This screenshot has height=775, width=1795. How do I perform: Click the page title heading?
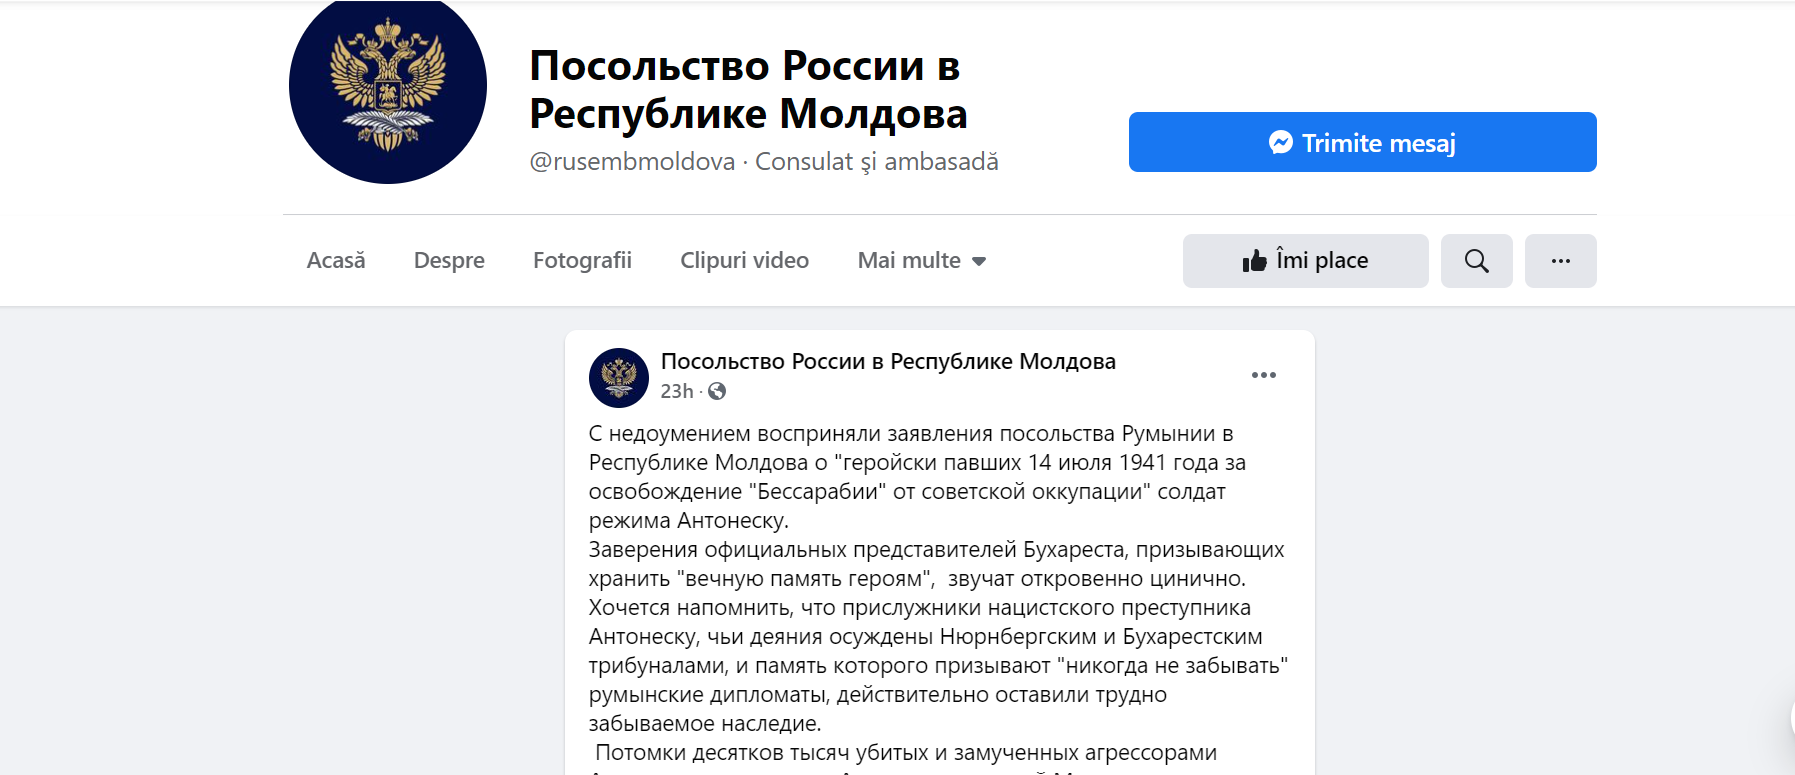point(747,90)
